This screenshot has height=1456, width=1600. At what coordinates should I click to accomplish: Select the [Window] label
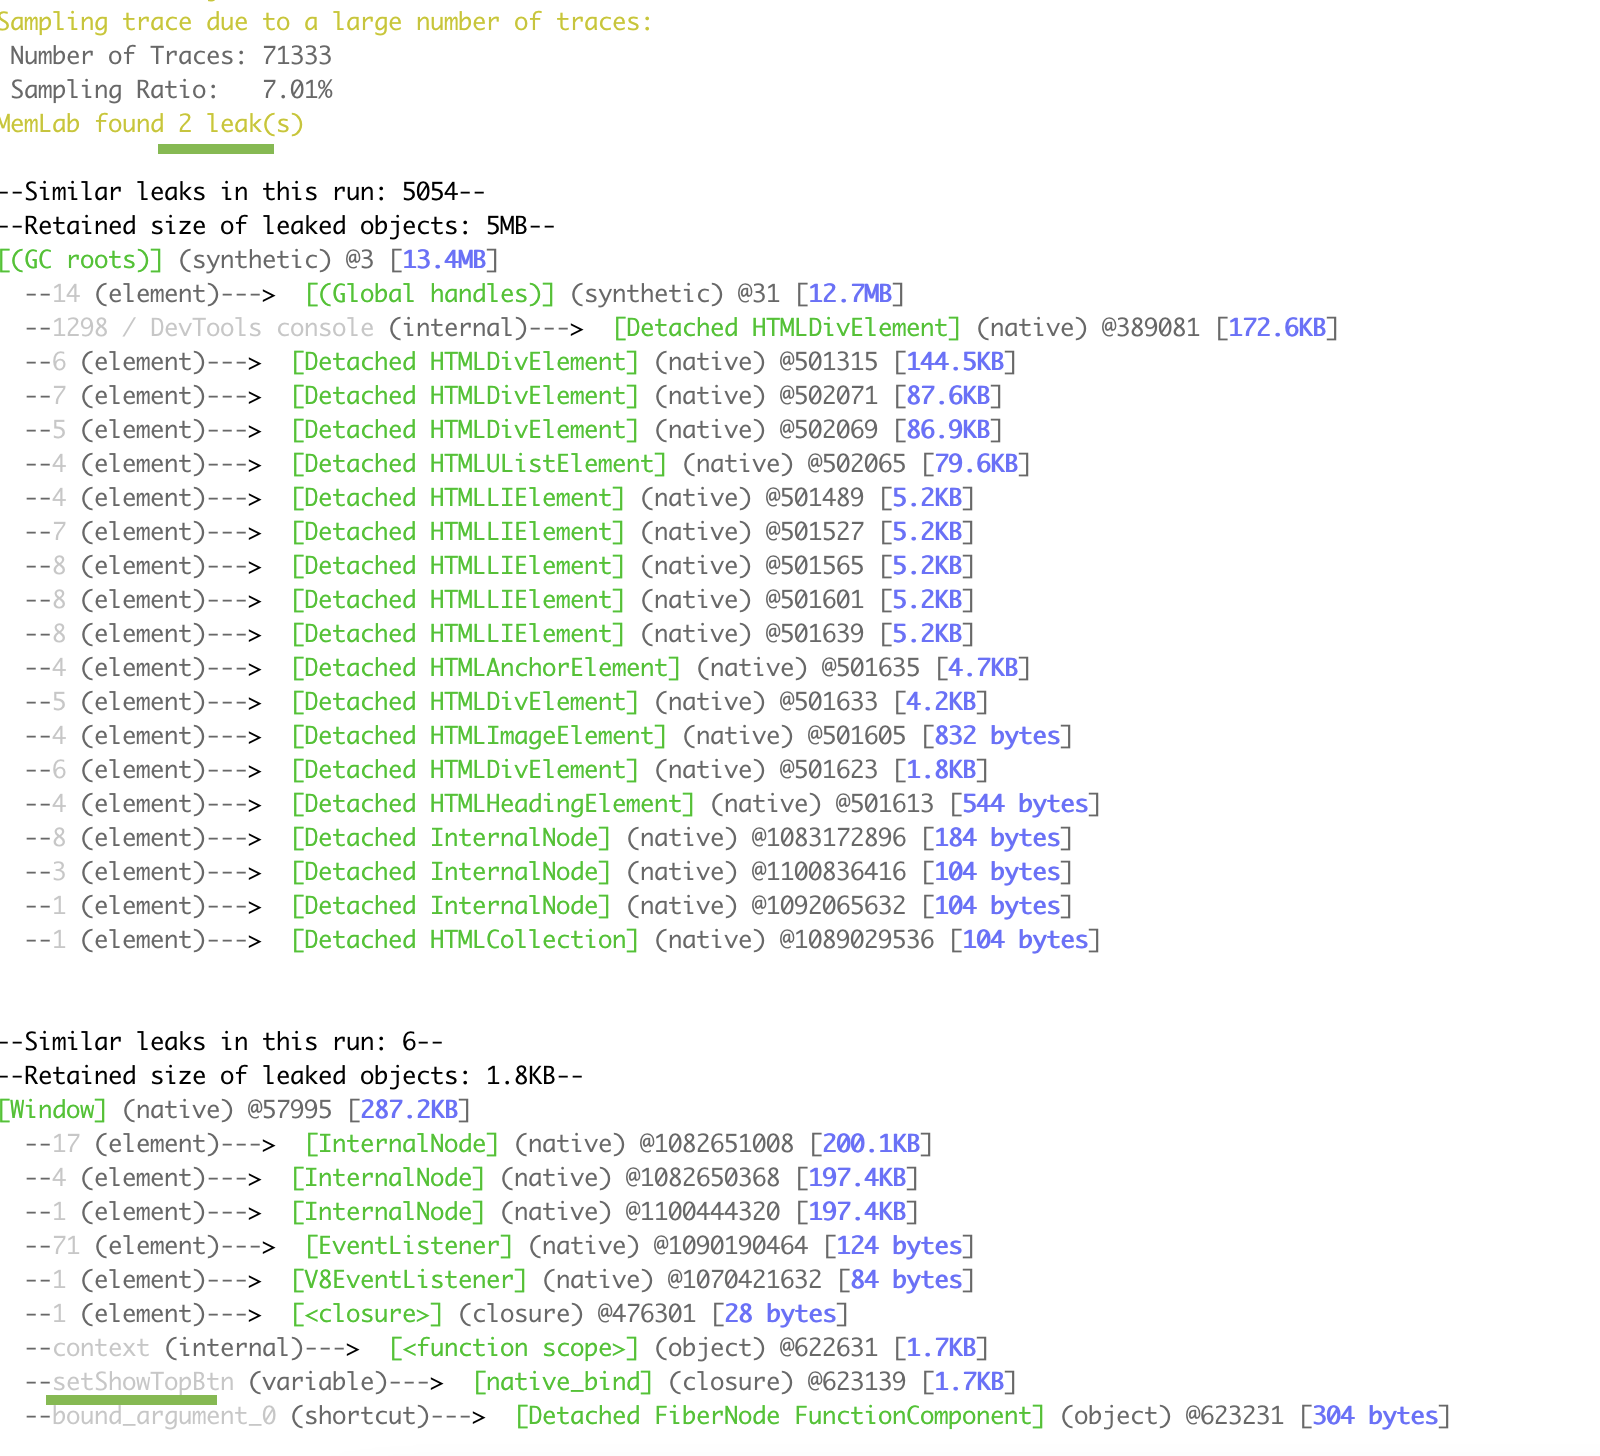53,1110
